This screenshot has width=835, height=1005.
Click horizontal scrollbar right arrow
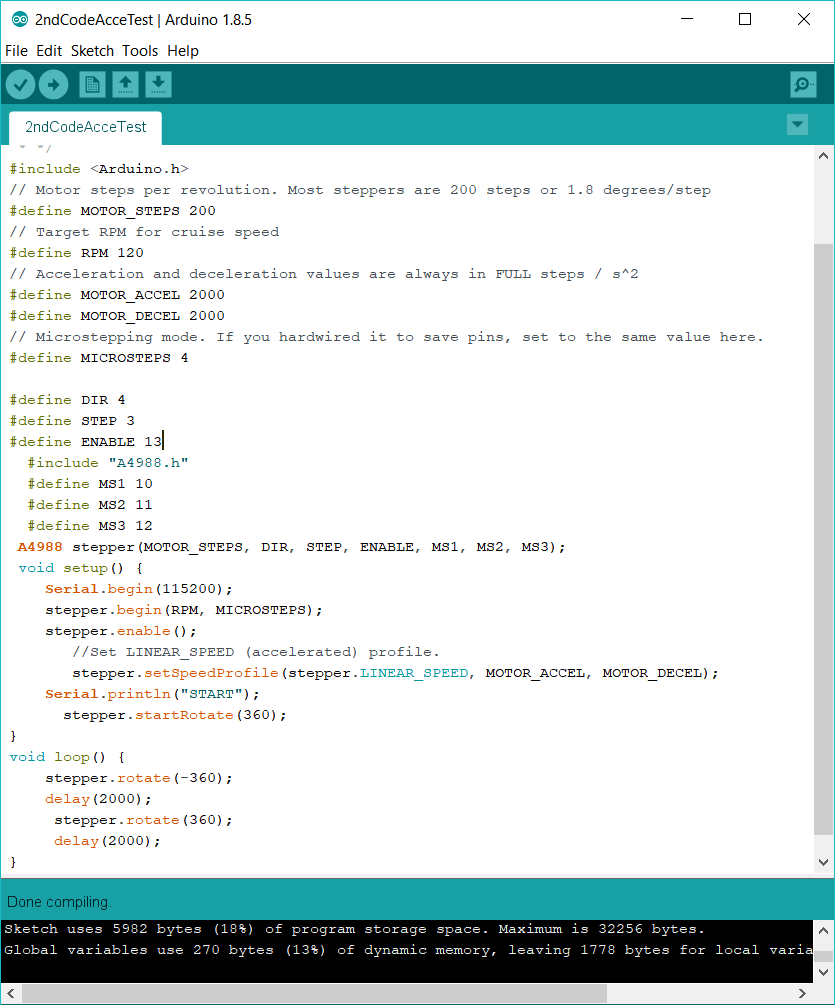802,993
